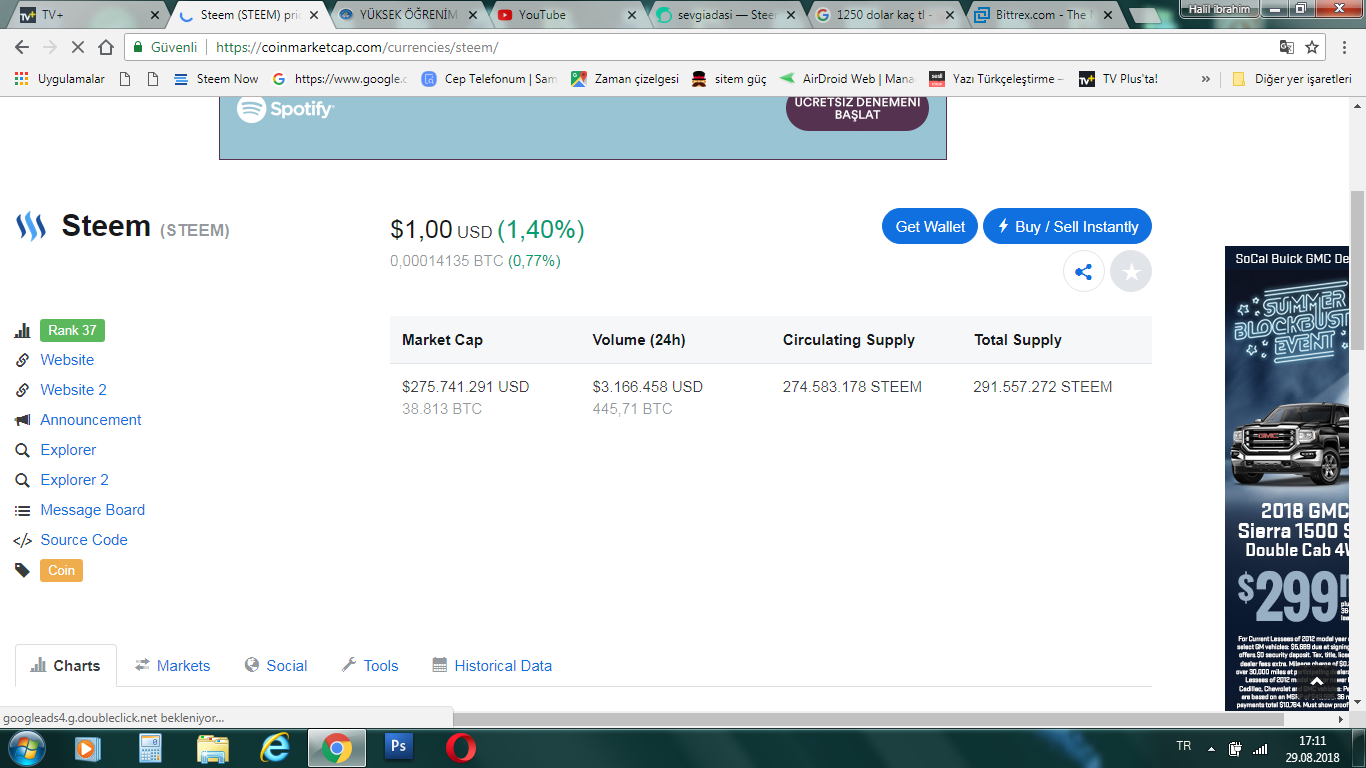The image size is (1366, 768).
Task: Show more bookmarks with the » chevron
Action: (1206, 79)
